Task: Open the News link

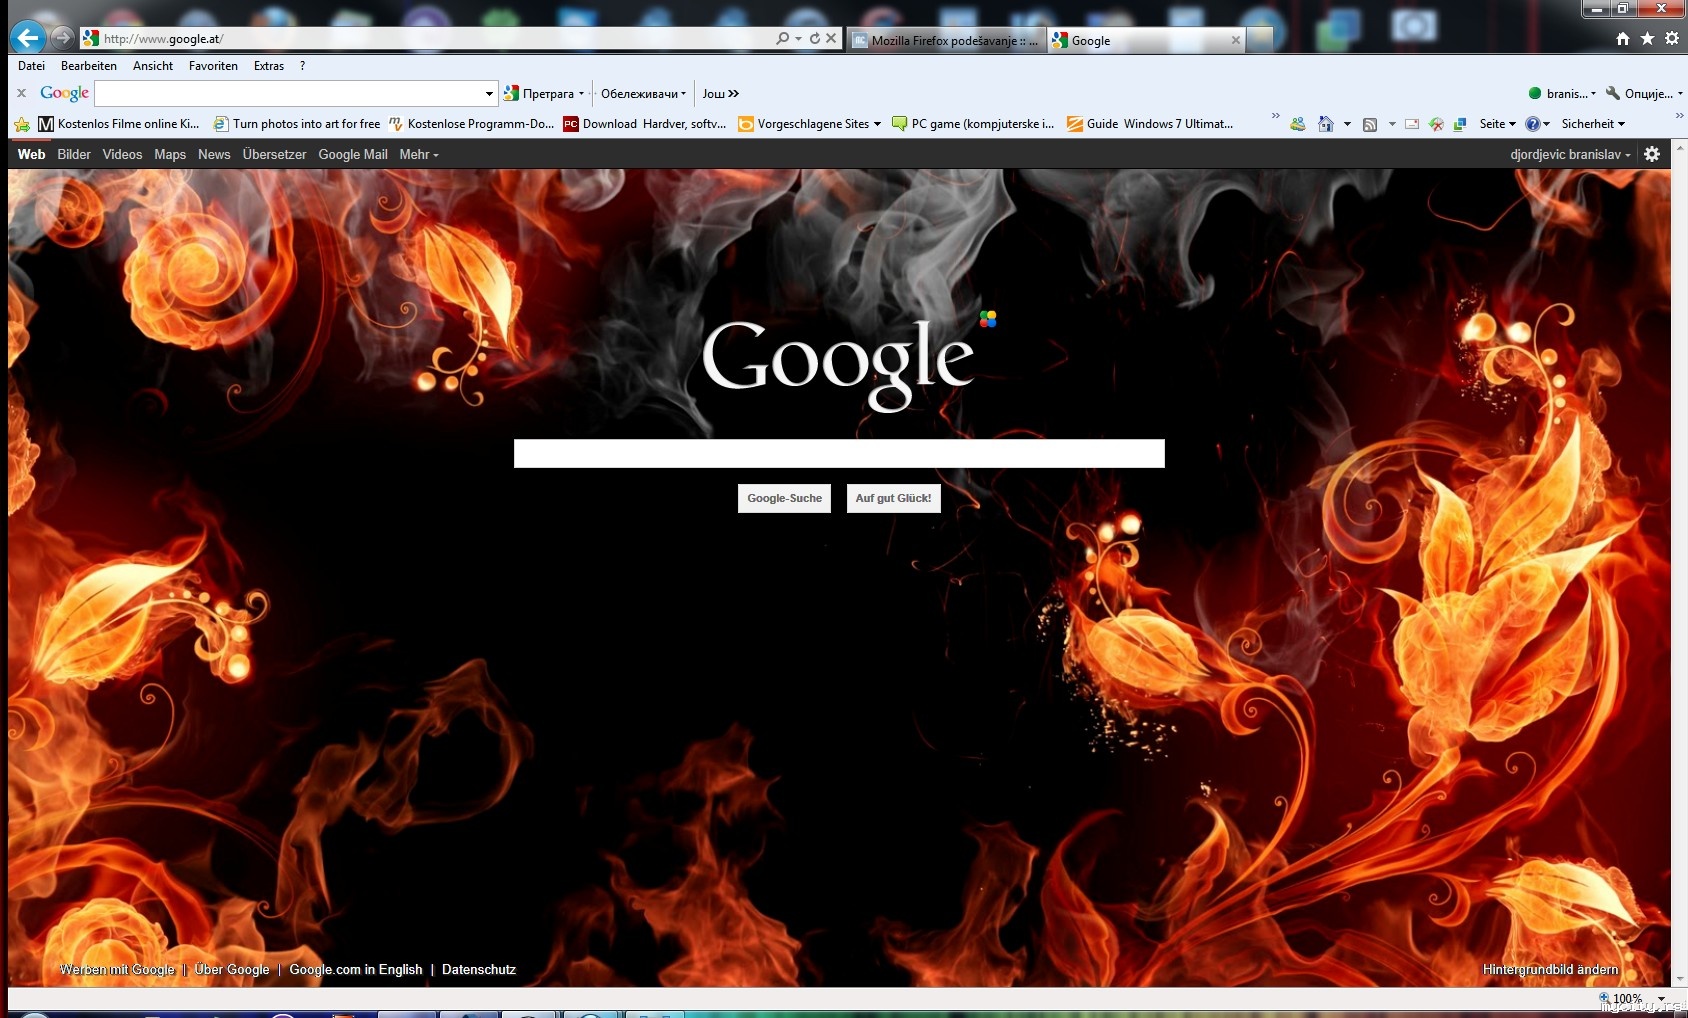Action: pyautogui.click(x=214, y=154)
